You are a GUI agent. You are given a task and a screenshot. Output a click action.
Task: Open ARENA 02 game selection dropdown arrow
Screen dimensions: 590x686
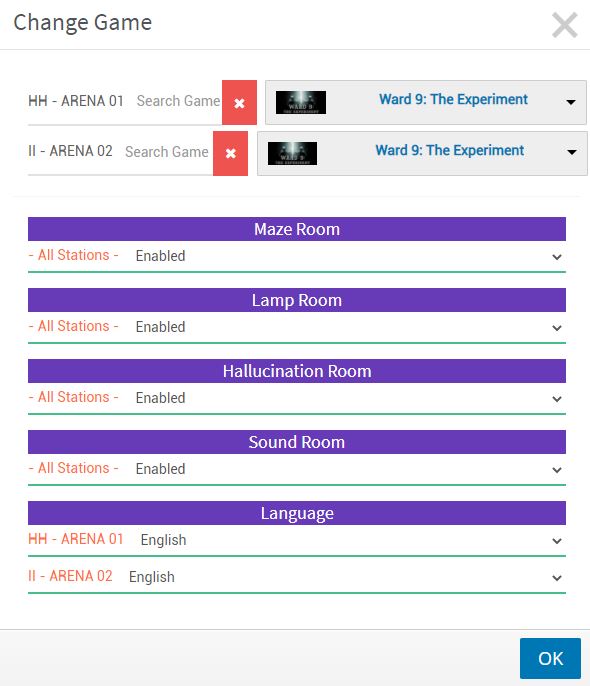(572, 152)
